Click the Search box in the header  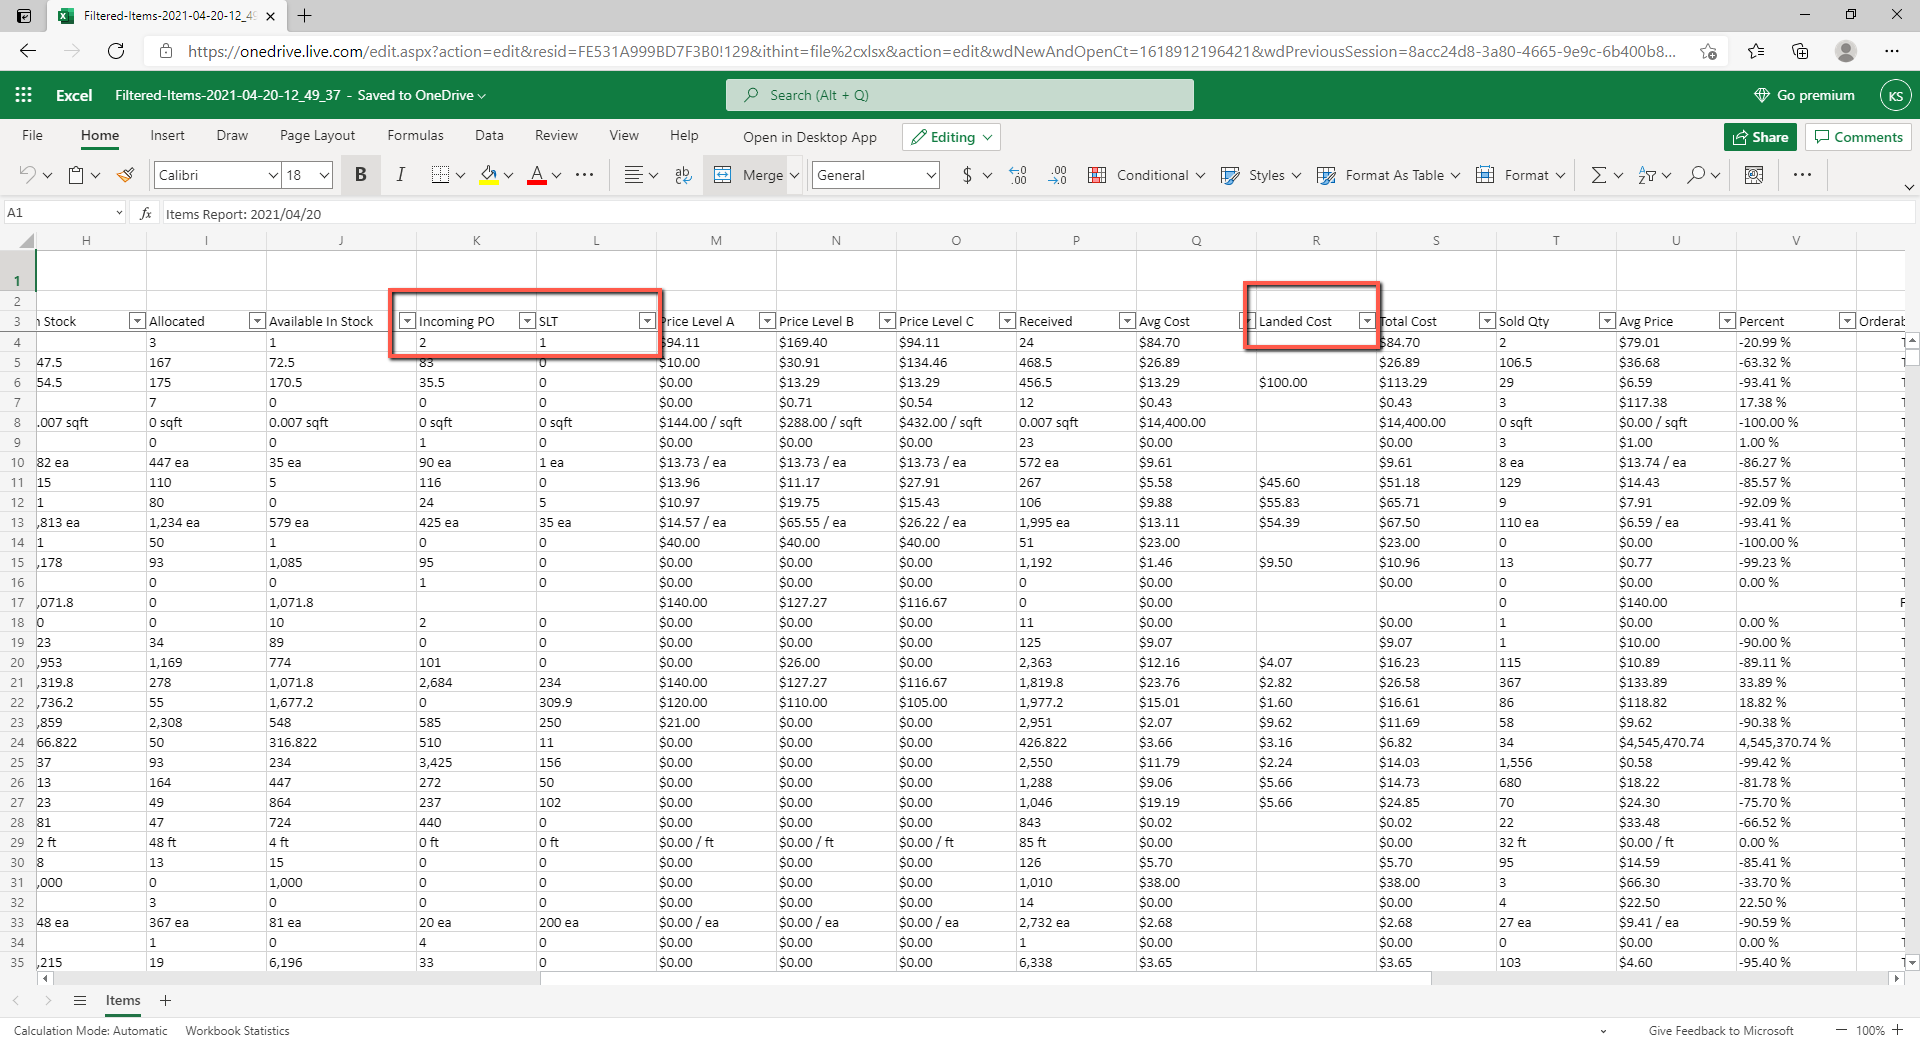pos(959,95)
